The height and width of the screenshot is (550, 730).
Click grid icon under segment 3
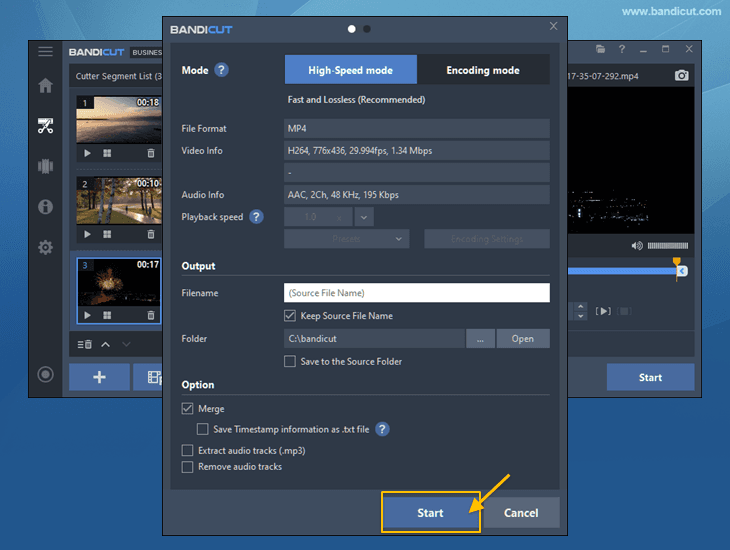(x=107, y=315)
